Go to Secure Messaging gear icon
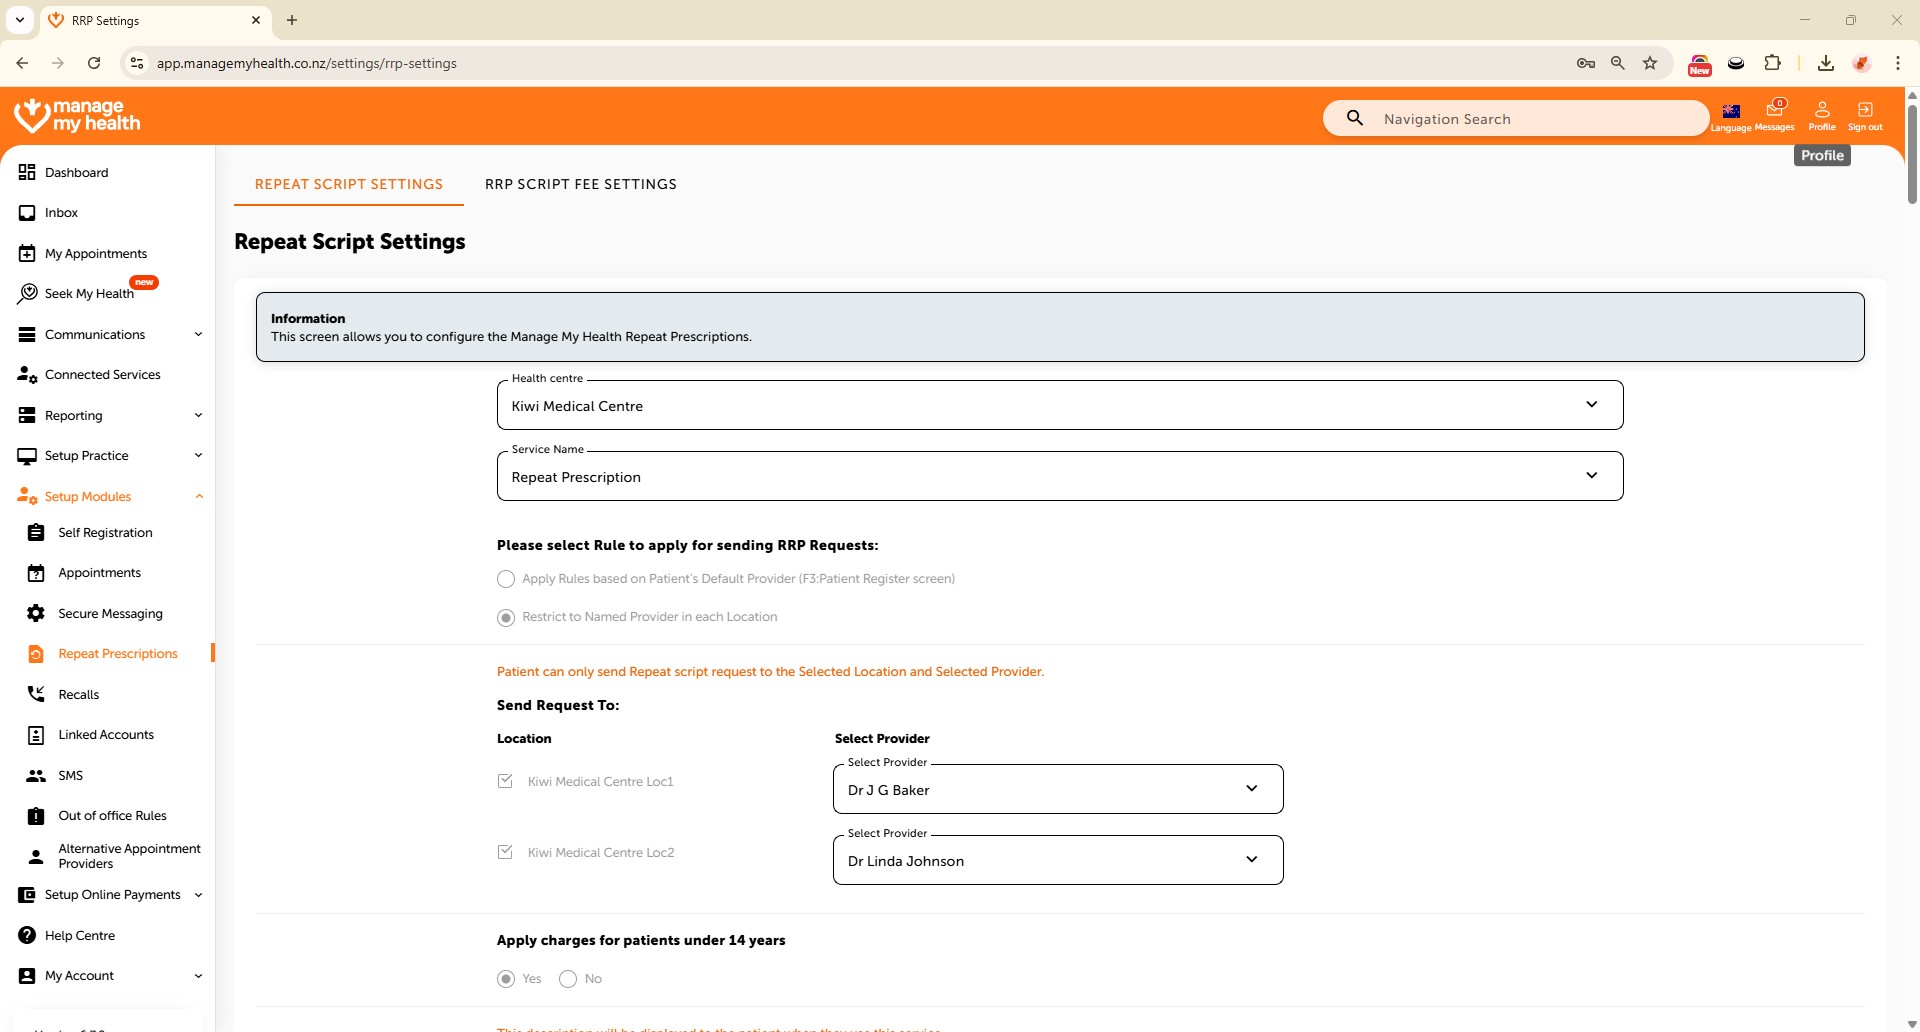 coord(36,613)
